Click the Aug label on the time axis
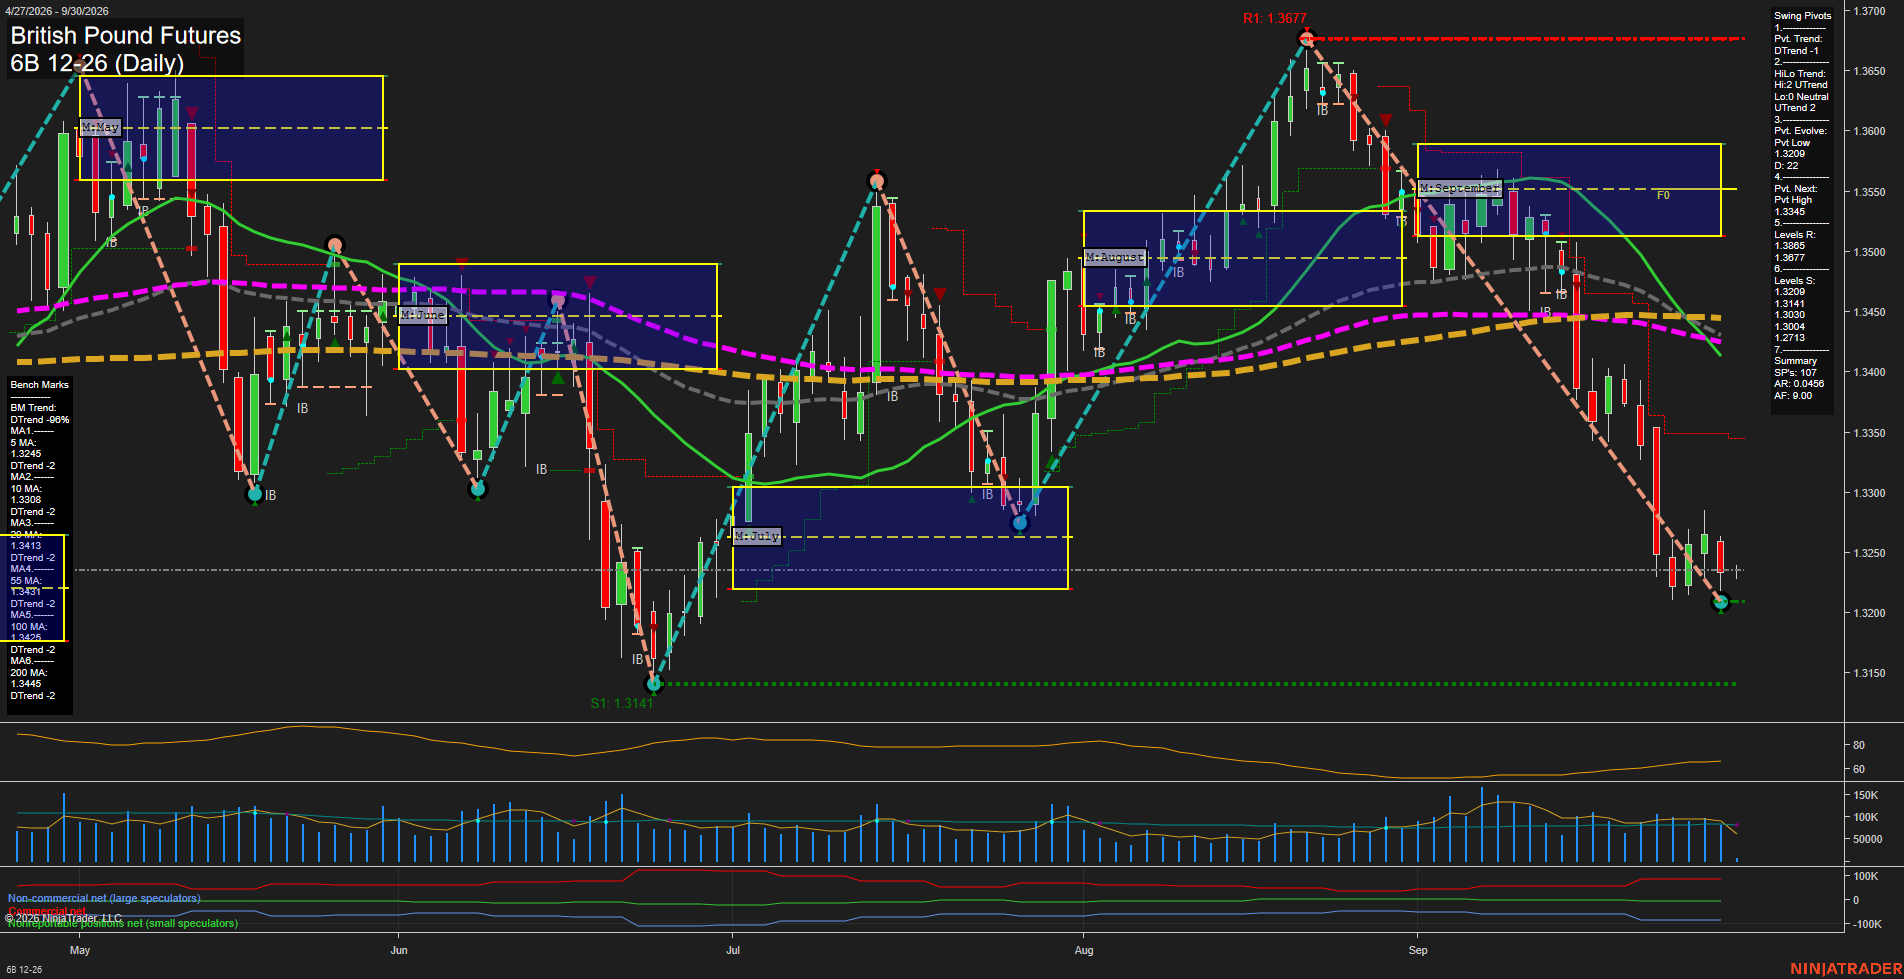1904x979 pixels. click(x=1084, y=950)
